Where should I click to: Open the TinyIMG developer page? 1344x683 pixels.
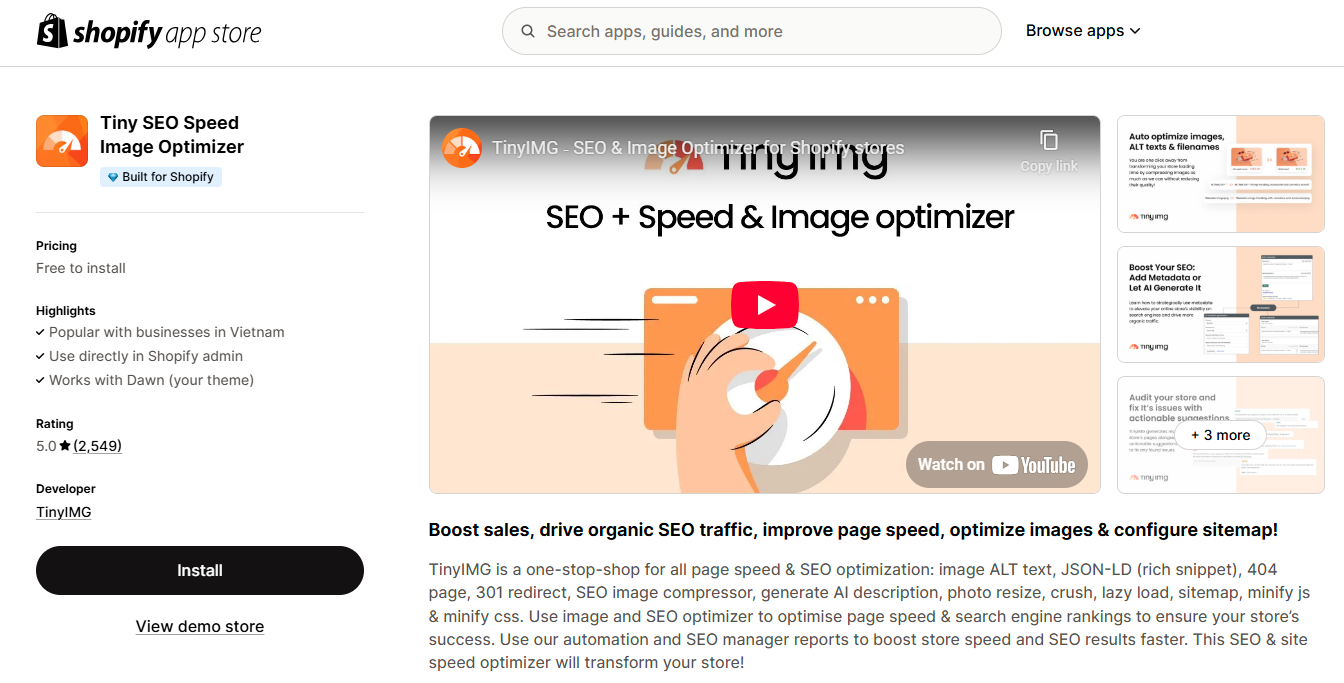pos(63,511)
